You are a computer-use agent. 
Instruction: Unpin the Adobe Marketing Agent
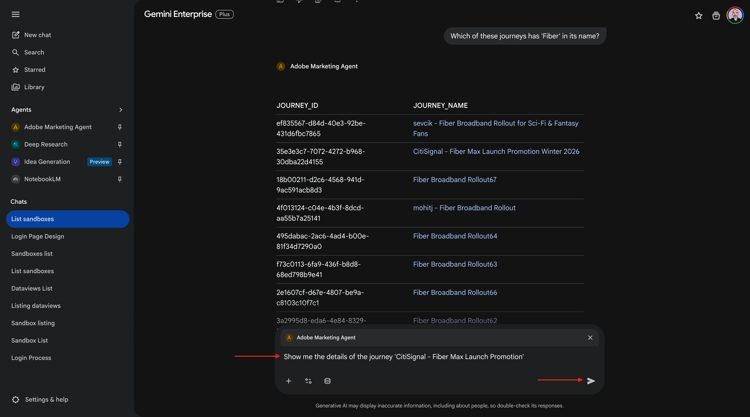(x=120, y=127)
